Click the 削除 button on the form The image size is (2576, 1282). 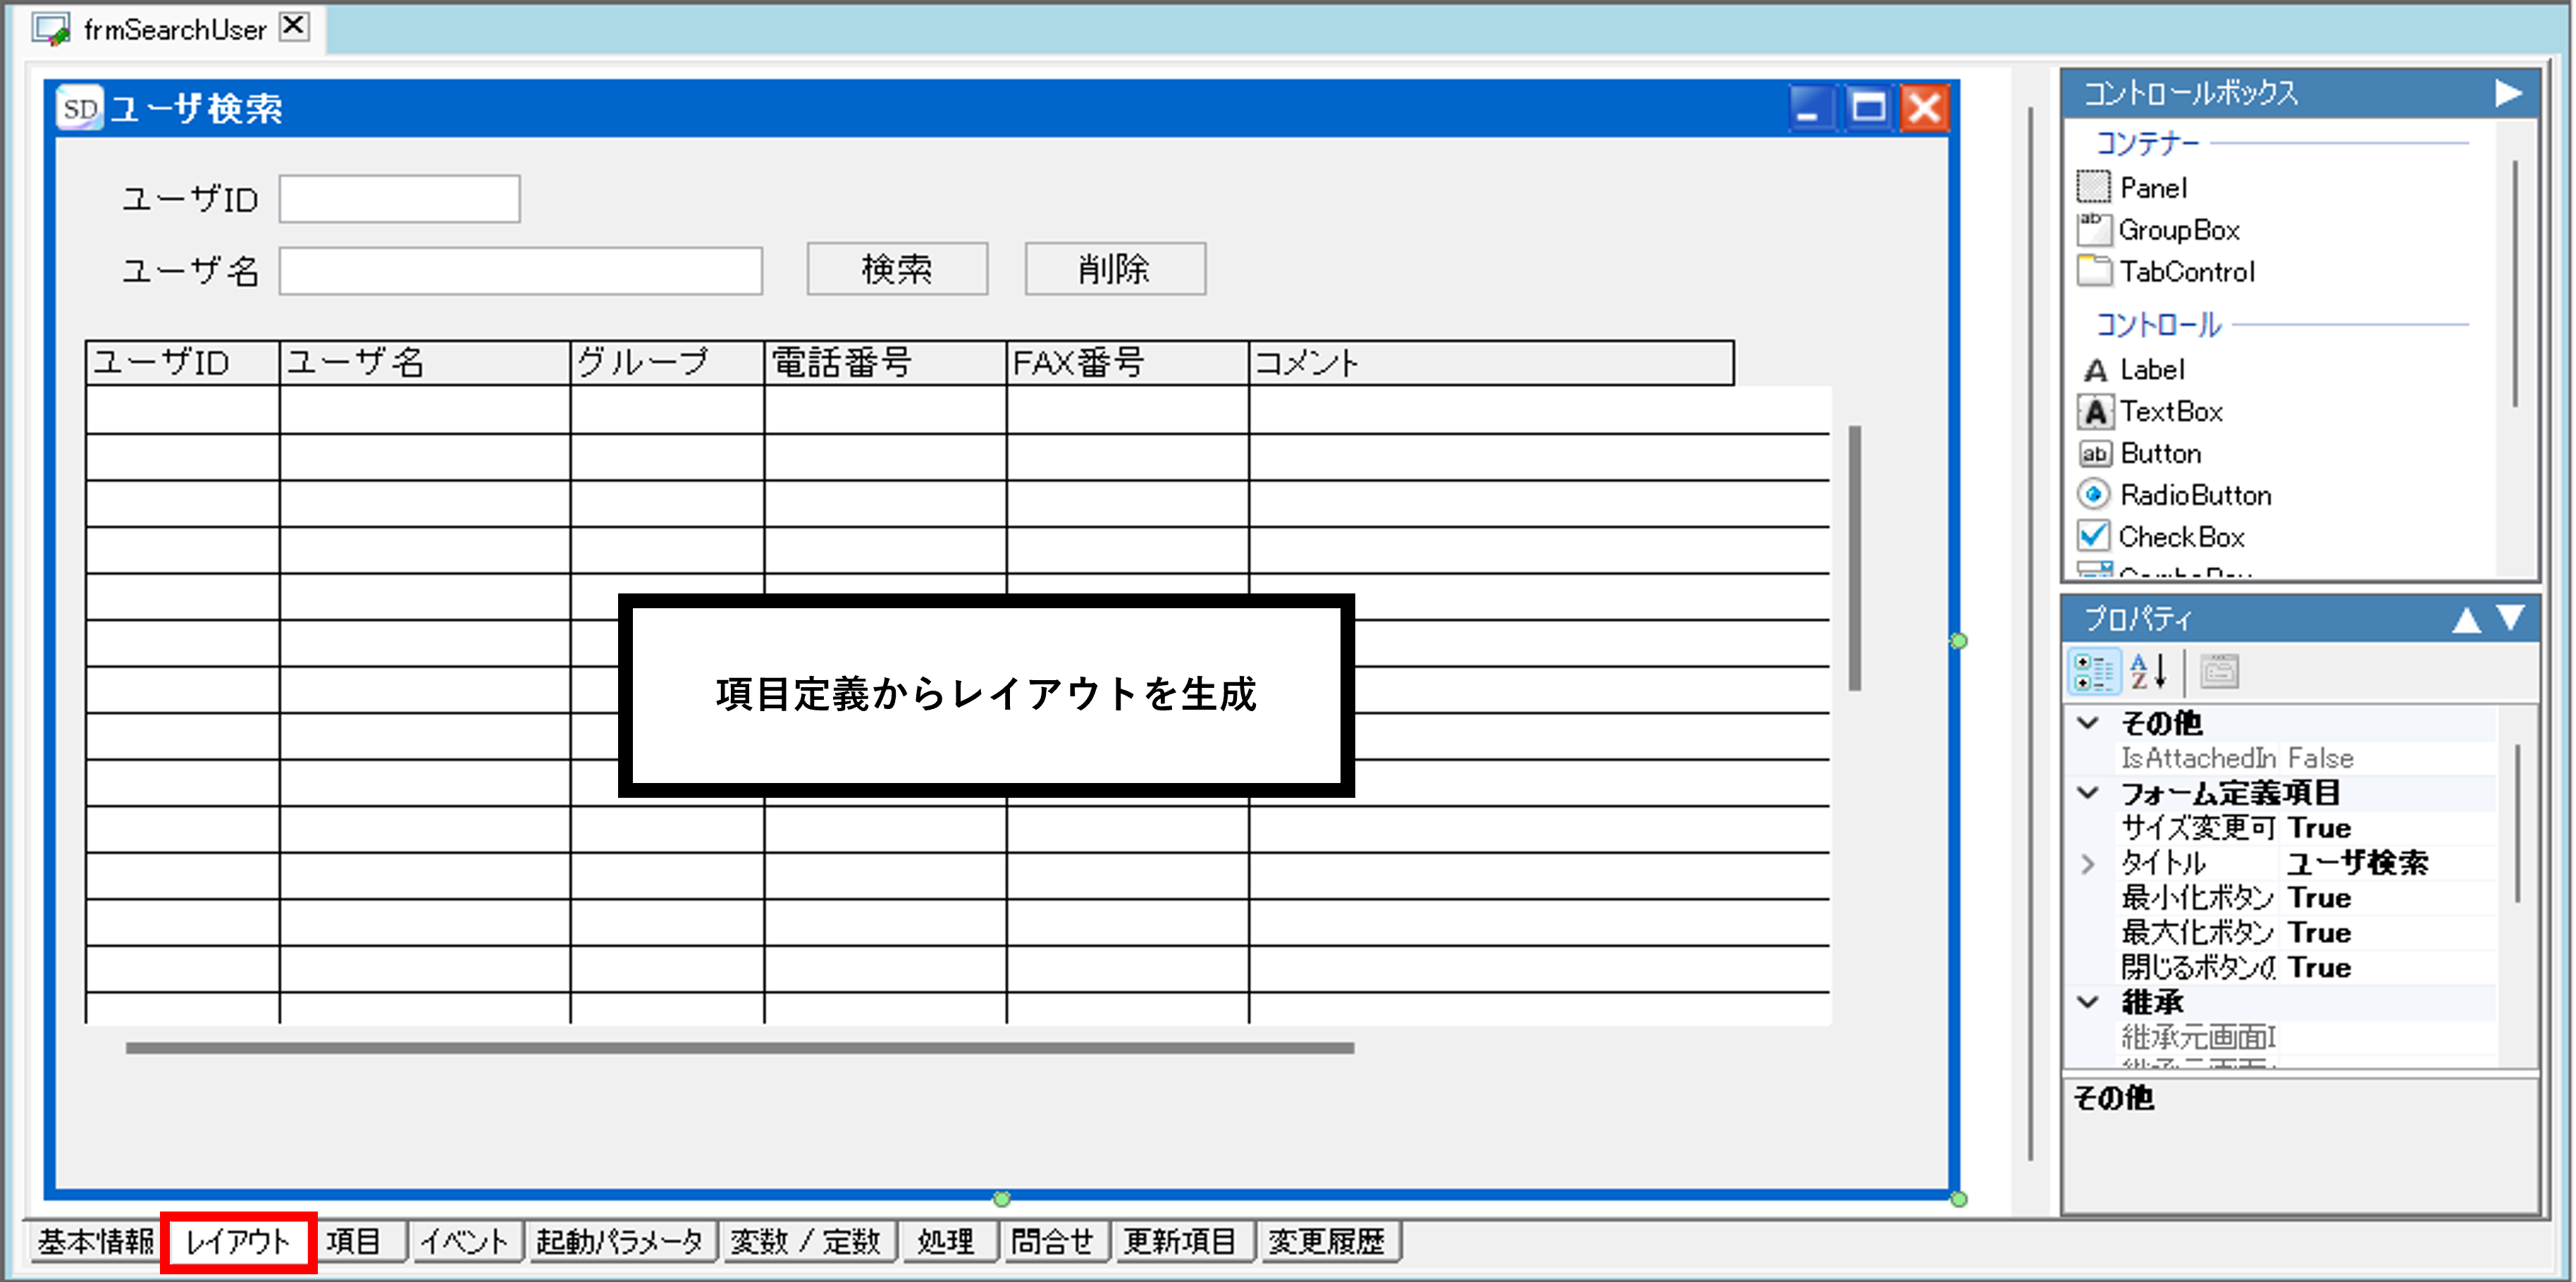click(1114, 269)
